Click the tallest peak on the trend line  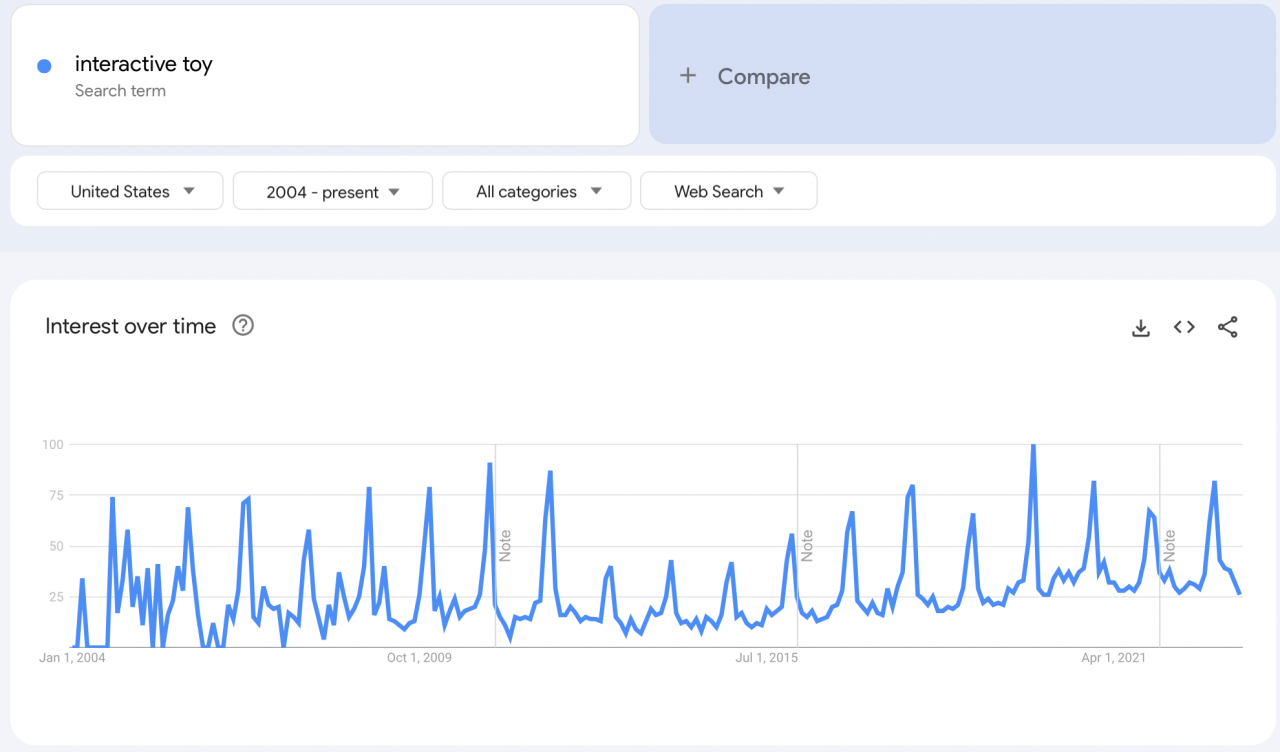click(x=1033, y=447)
